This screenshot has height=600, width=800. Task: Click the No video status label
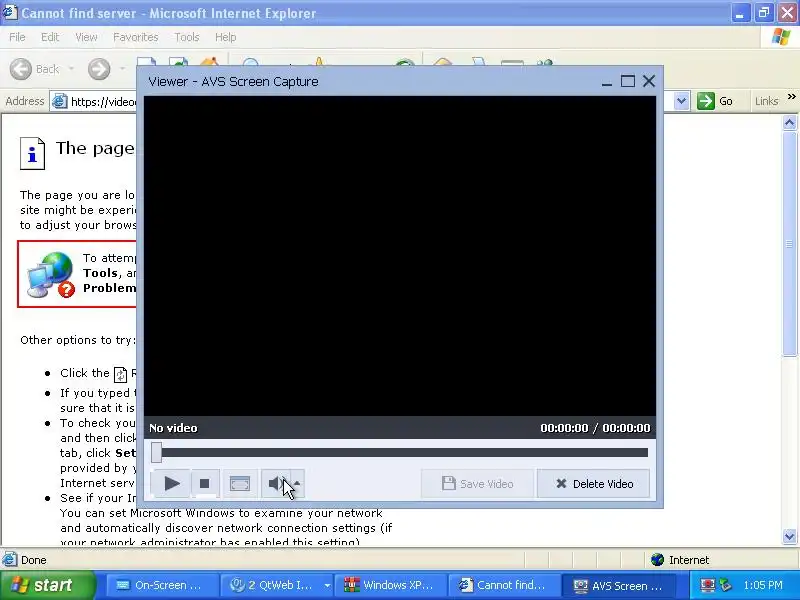pos(173,428)
